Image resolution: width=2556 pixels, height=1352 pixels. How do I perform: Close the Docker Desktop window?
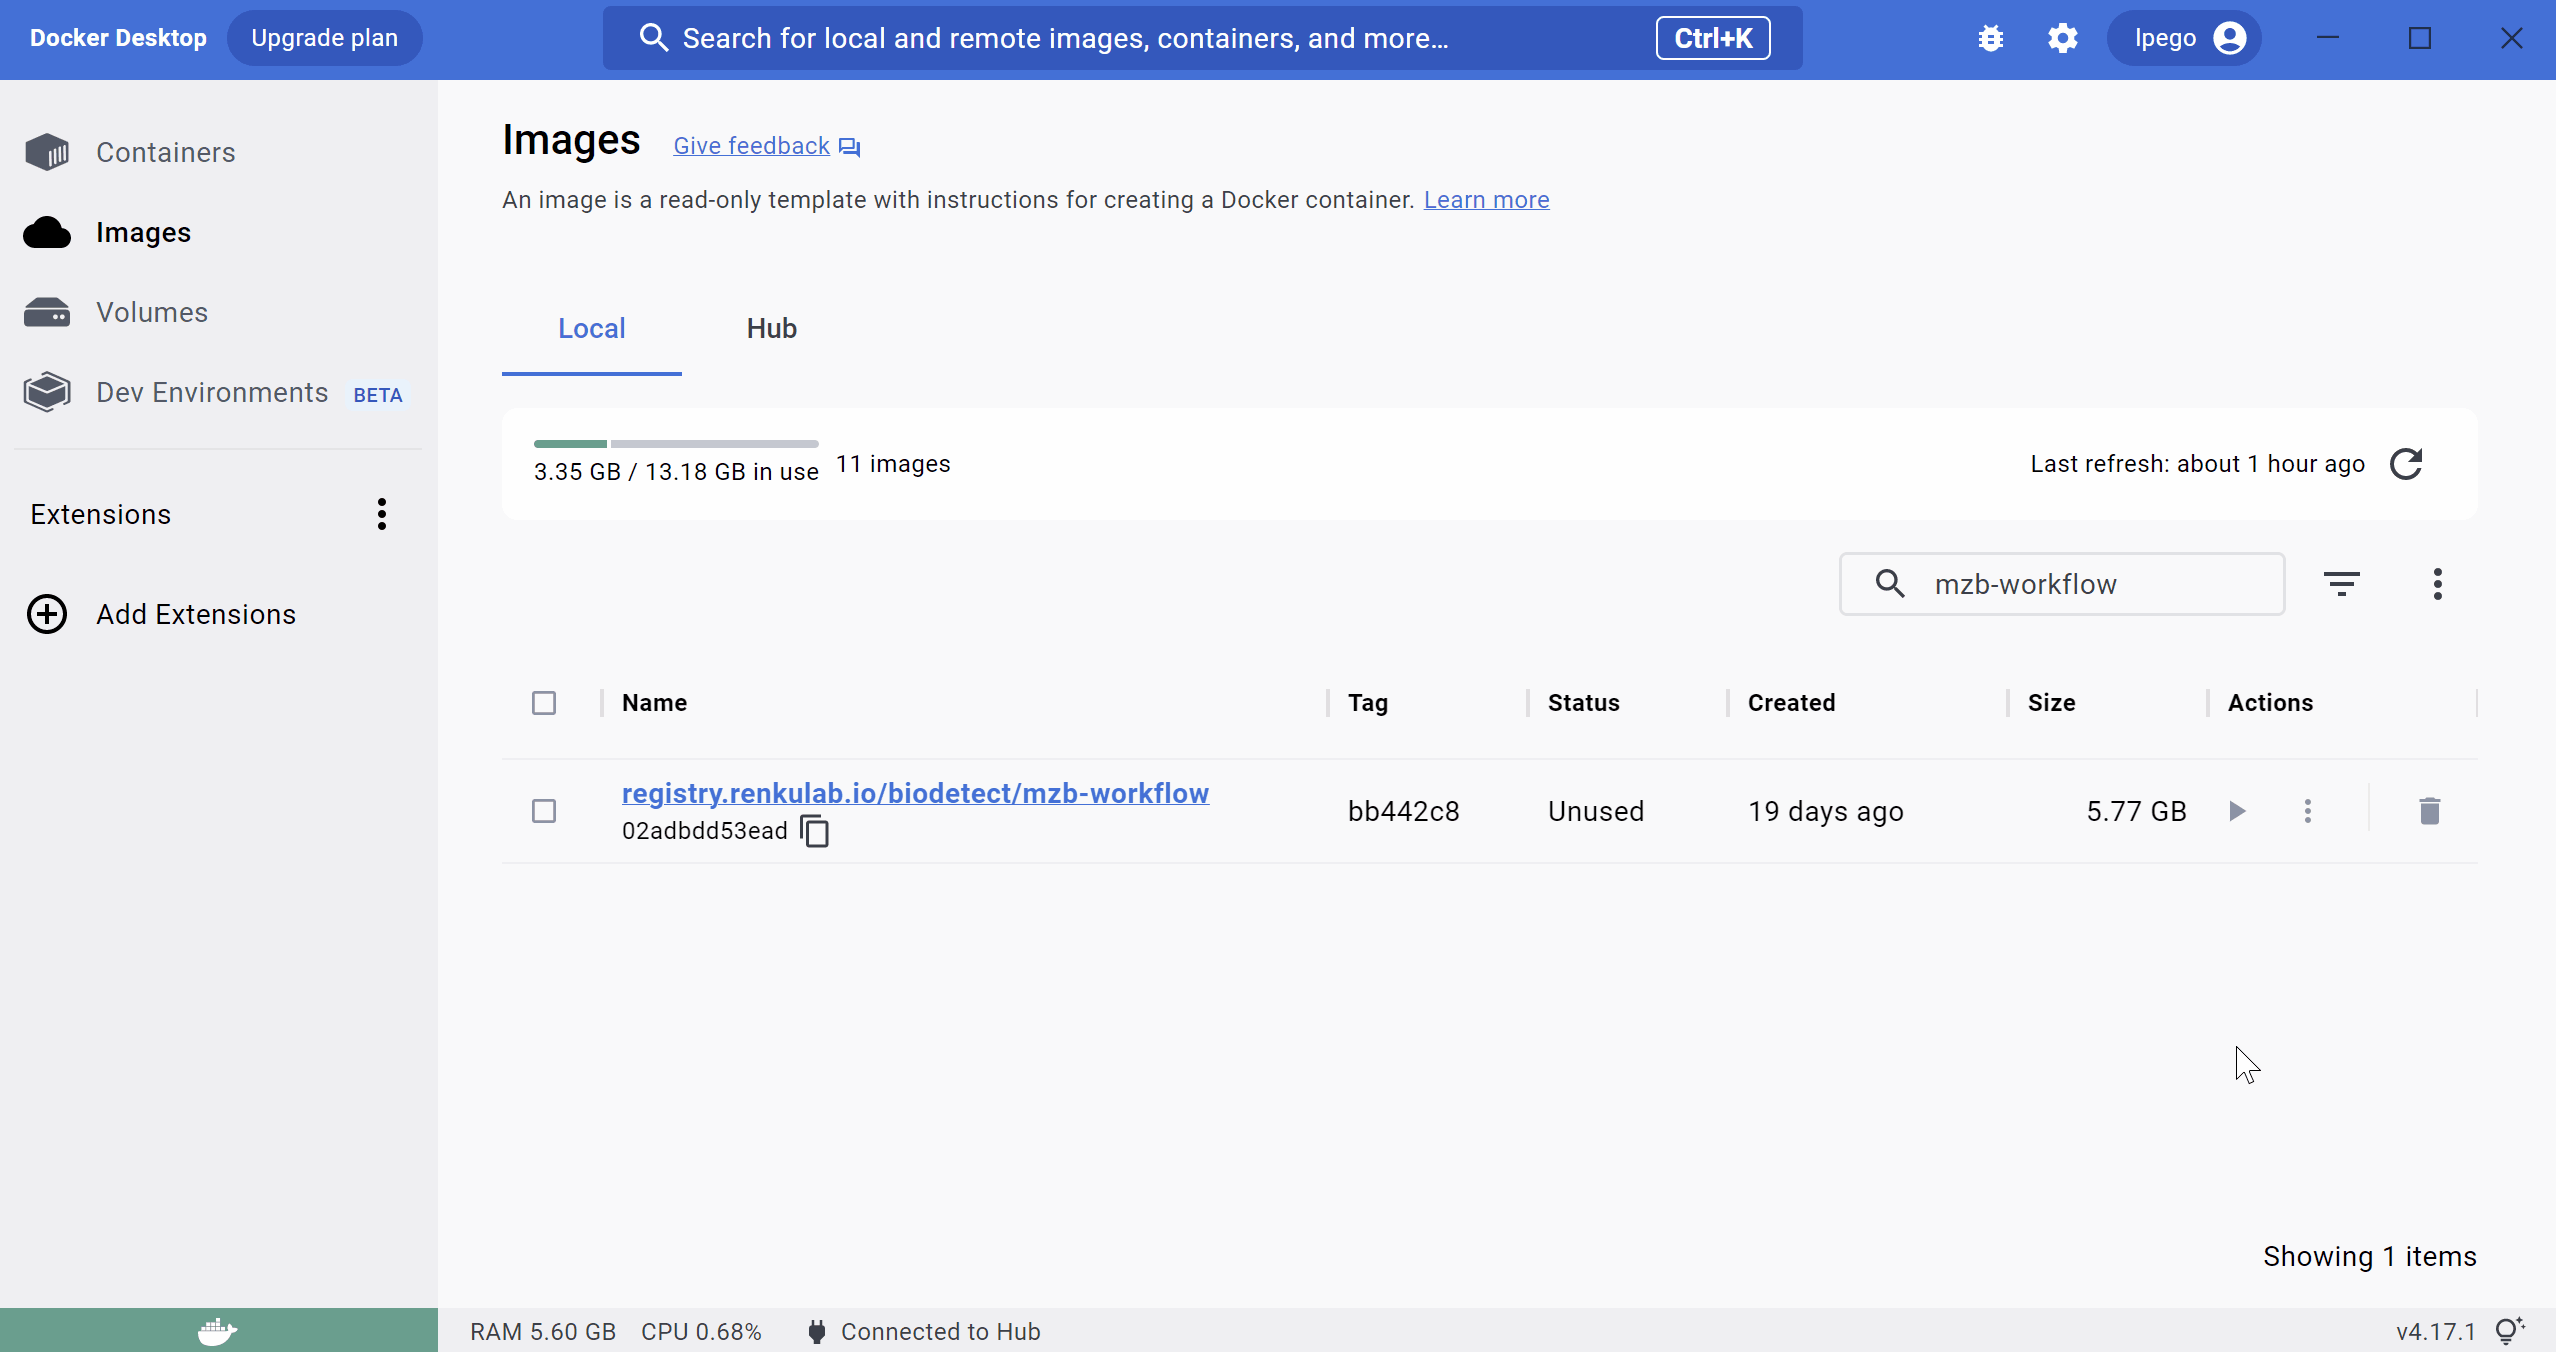pyautogui.click(x=2512, y=38)
